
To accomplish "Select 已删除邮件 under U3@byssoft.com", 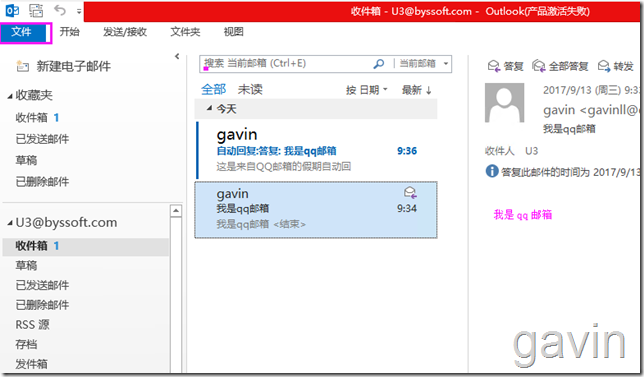I will (x=42, y=305).
